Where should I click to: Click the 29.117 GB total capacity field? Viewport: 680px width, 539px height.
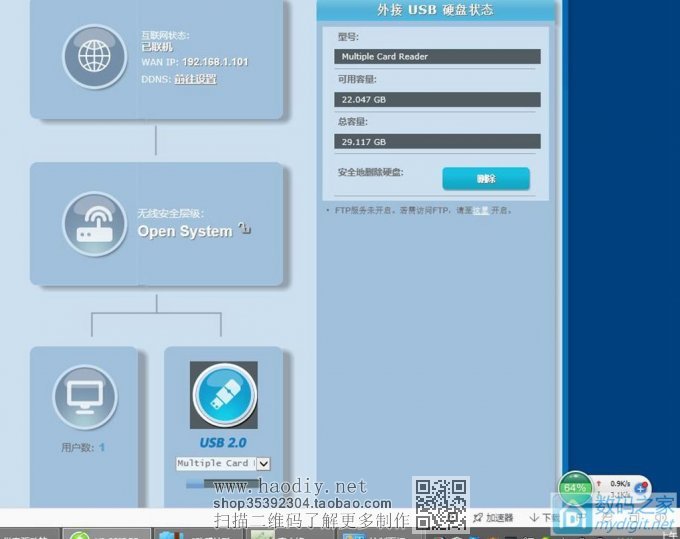[438, 142]
